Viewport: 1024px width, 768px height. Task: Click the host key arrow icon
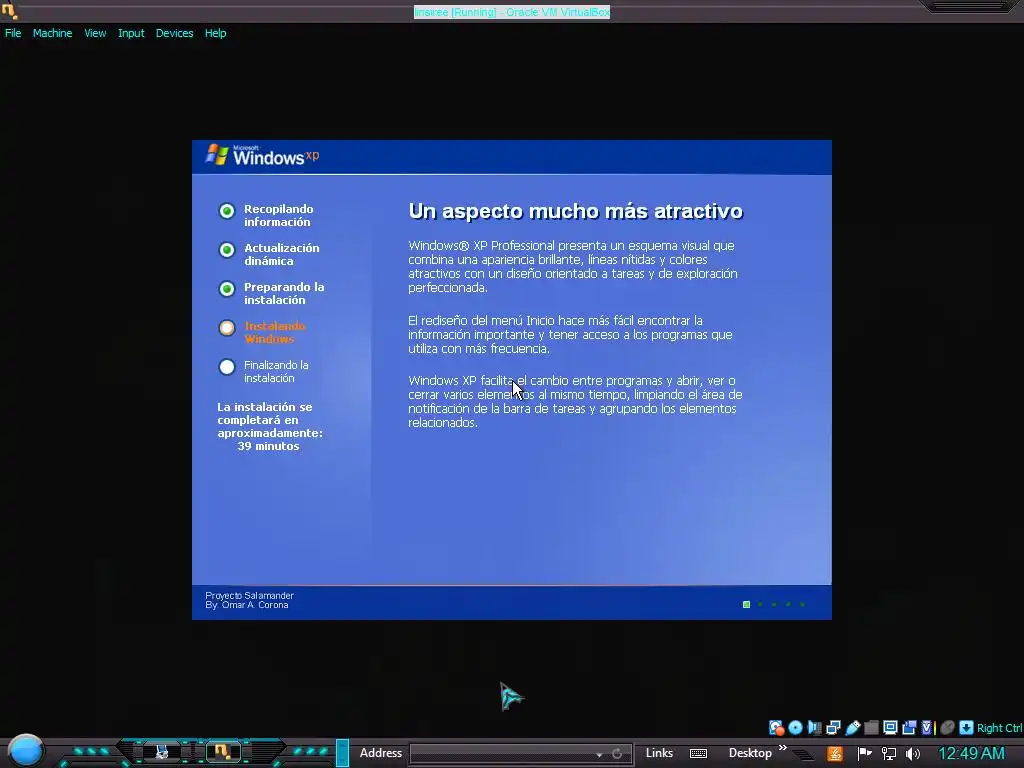click(967, 728)
